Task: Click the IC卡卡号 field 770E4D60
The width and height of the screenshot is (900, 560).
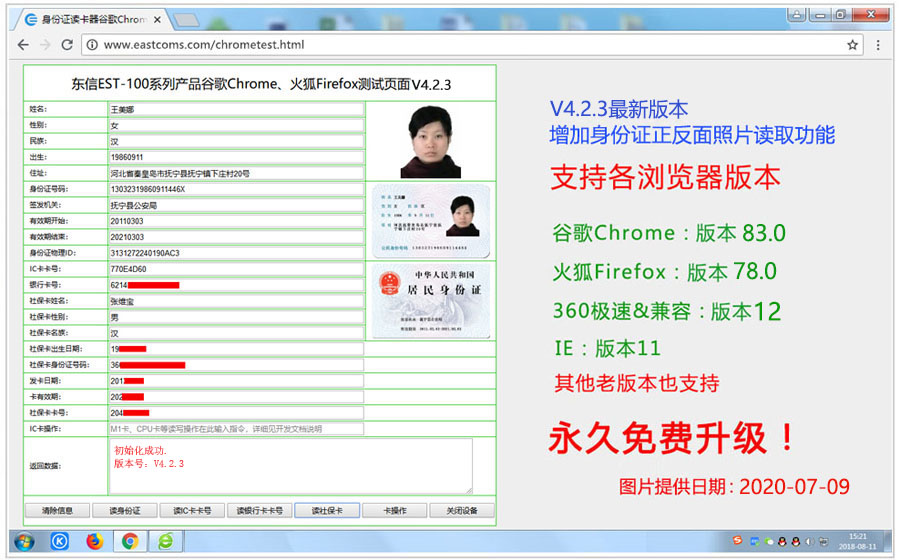Action: [x=236, y=269]
